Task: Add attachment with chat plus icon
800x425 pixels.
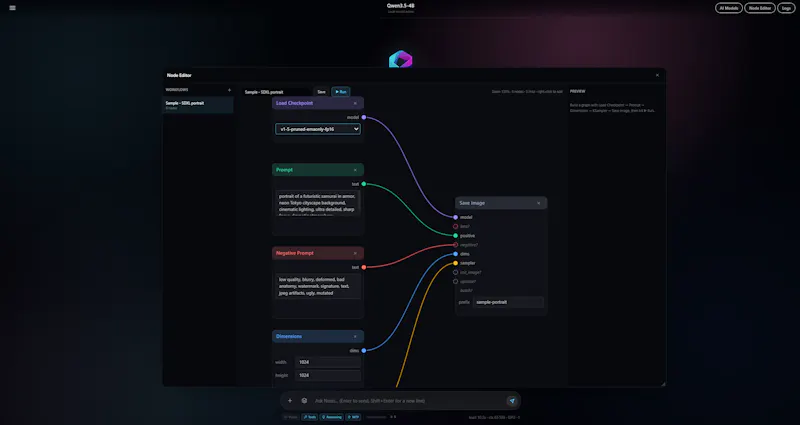Action: tap(290, 401)
